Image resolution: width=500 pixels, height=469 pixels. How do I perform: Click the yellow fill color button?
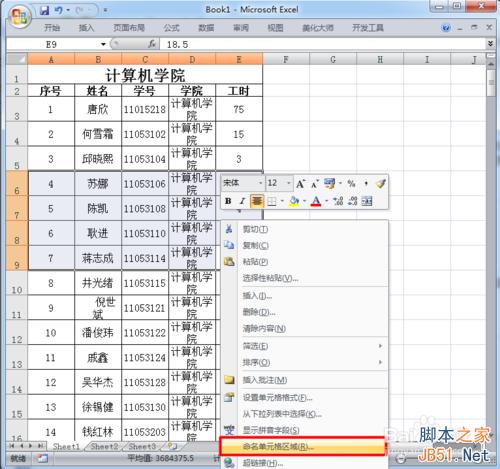pos(294,201)
